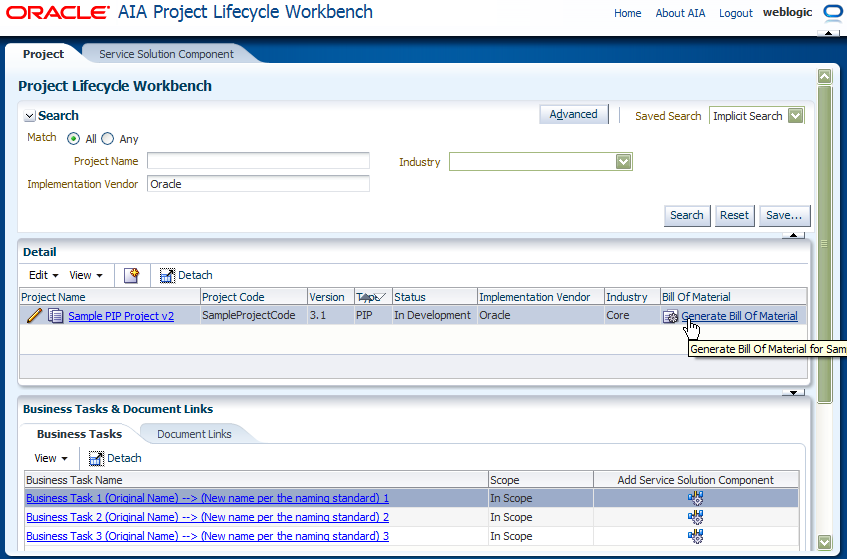Collapse the header with the top-right arrow
The width and height of the screenshot is (847, 559).
[828, 33]
